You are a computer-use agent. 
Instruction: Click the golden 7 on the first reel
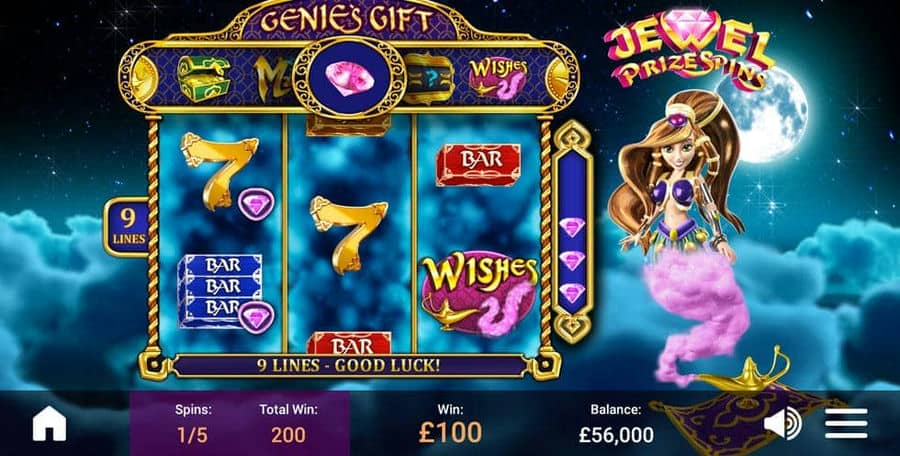219,170
